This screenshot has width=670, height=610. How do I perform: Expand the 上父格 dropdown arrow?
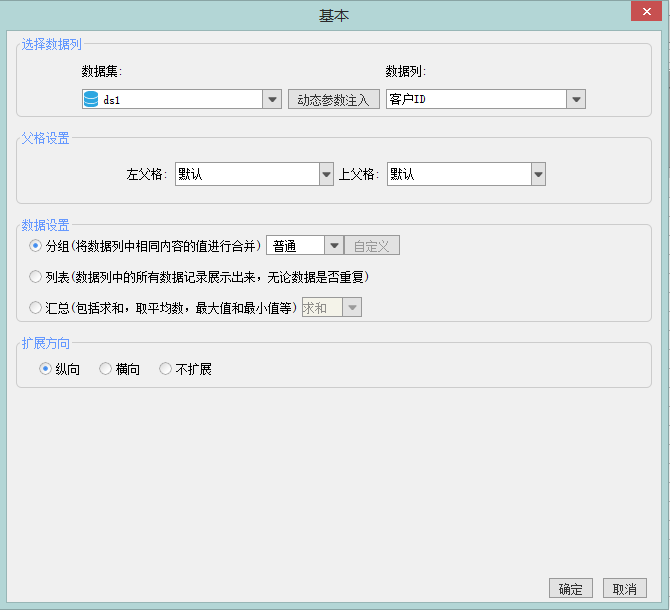pos(538,174)
